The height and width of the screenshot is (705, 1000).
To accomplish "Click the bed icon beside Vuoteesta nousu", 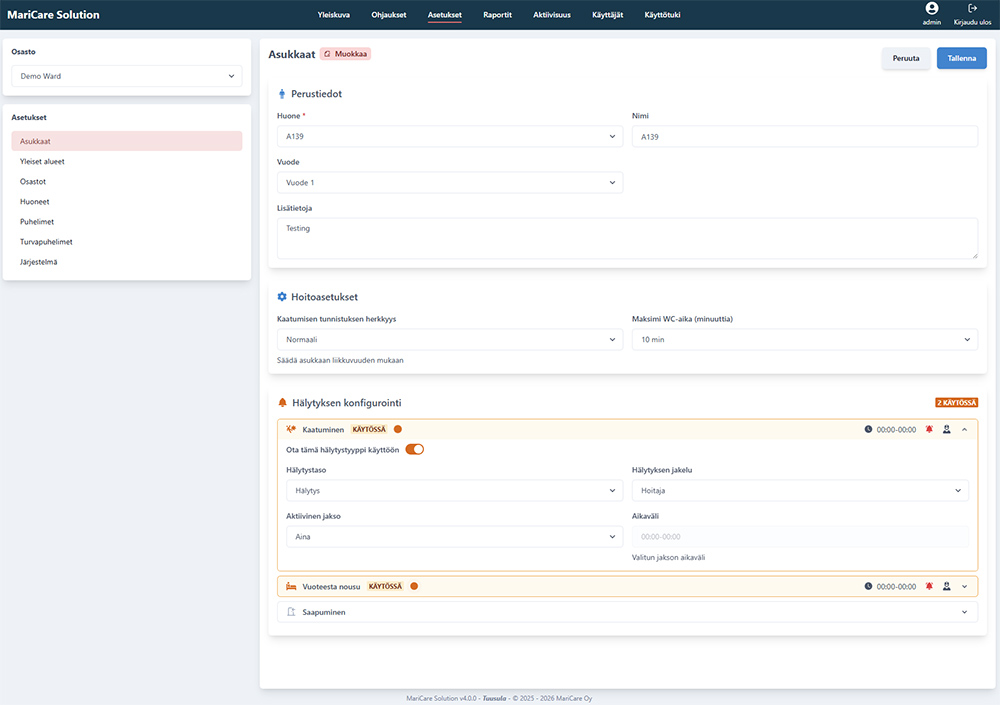I will (x=291, y=586).
